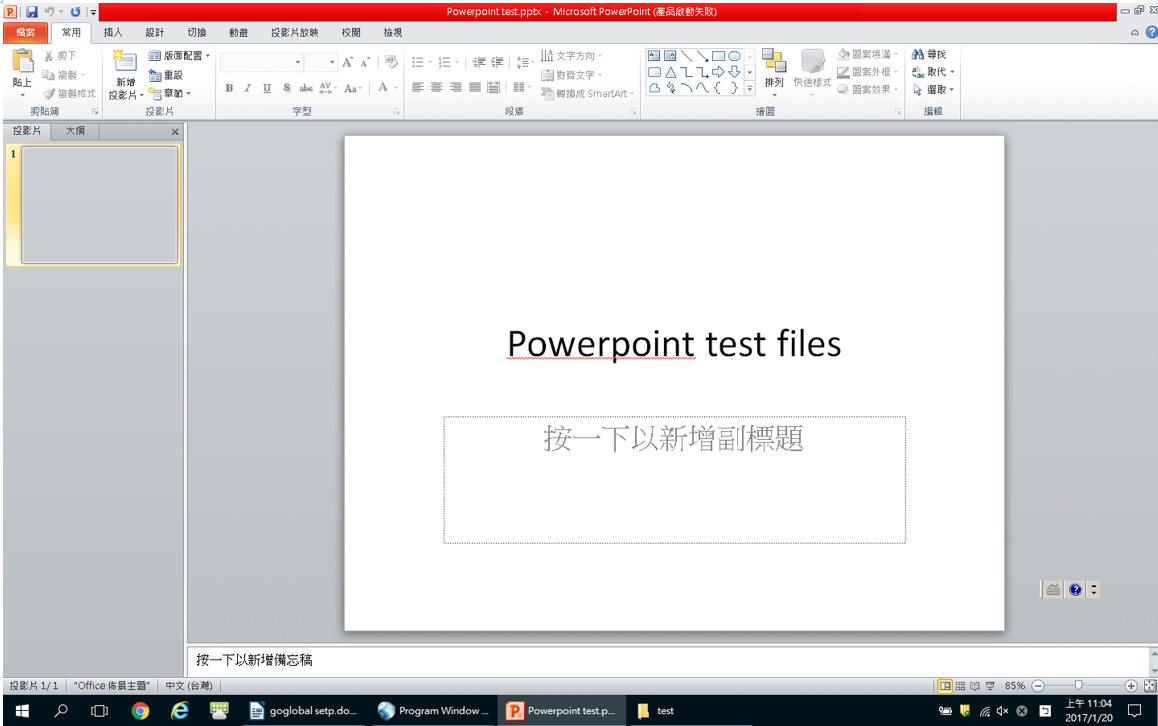The width and height of the screenshot is (1158, 726).
Task: Click the Save icon in quick access toolbar
Action: (x=31, y=12)
